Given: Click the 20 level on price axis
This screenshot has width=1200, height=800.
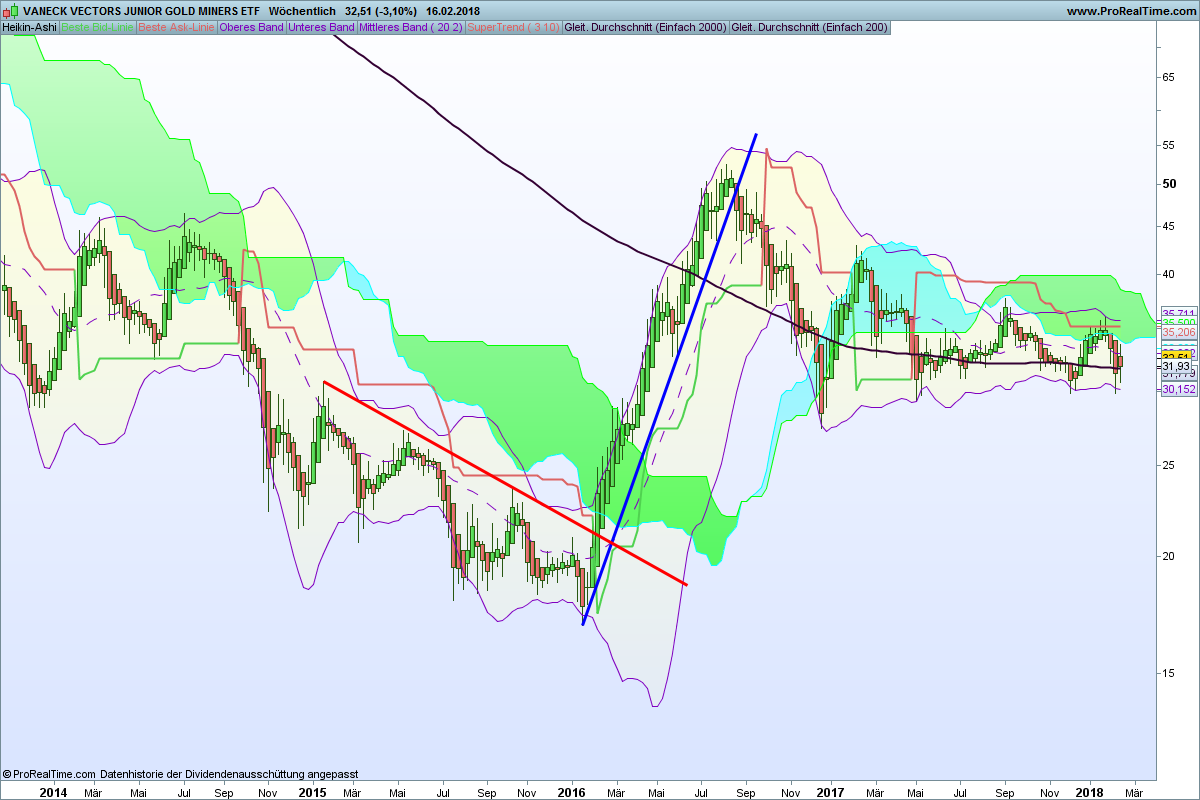Looking at the screenshot, I should [x=1167, y=556].
